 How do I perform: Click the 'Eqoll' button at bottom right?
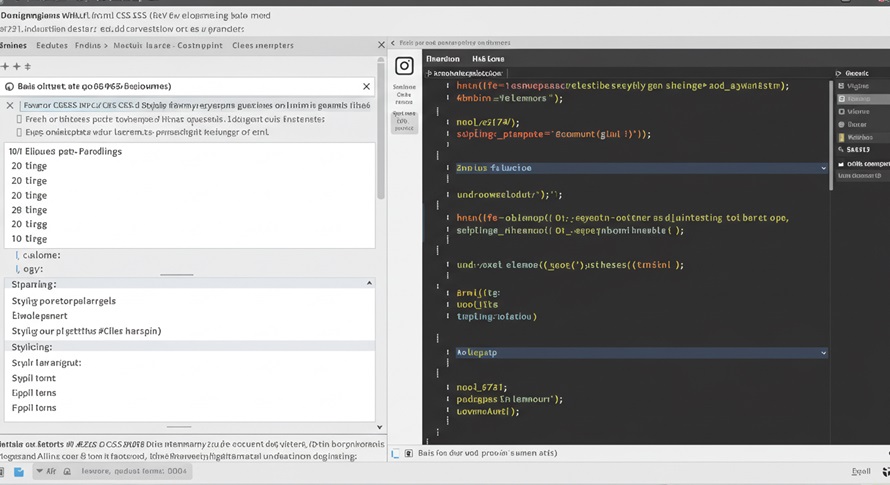pos(861,471)
